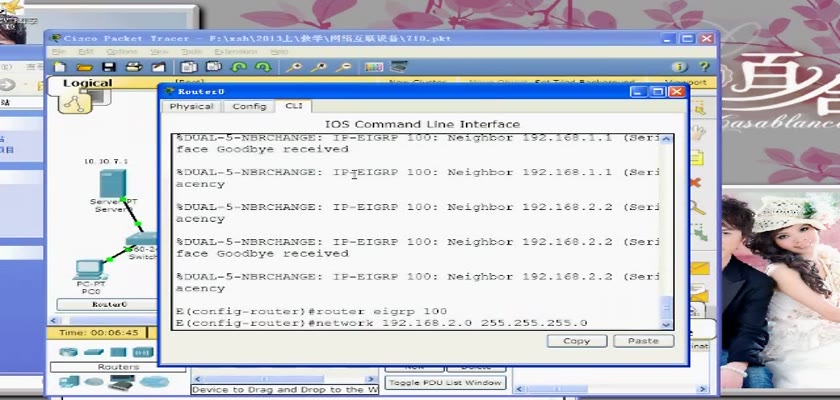
Task: Select the Add Complex PDU open envelope tool
Action: (699, 292)
